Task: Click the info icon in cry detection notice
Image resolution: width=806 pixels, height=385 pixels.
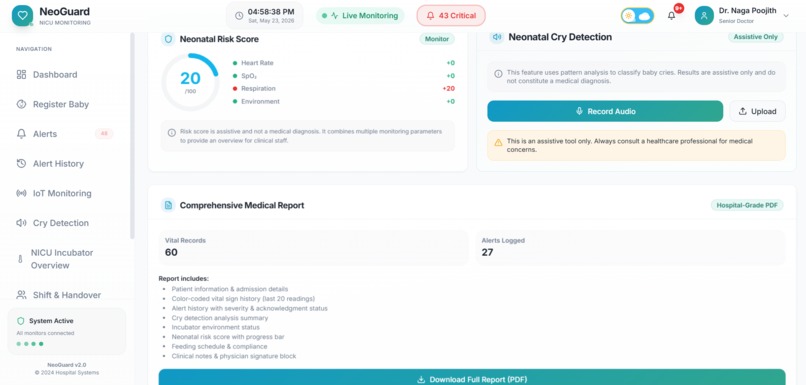Action: pos(498,74)
